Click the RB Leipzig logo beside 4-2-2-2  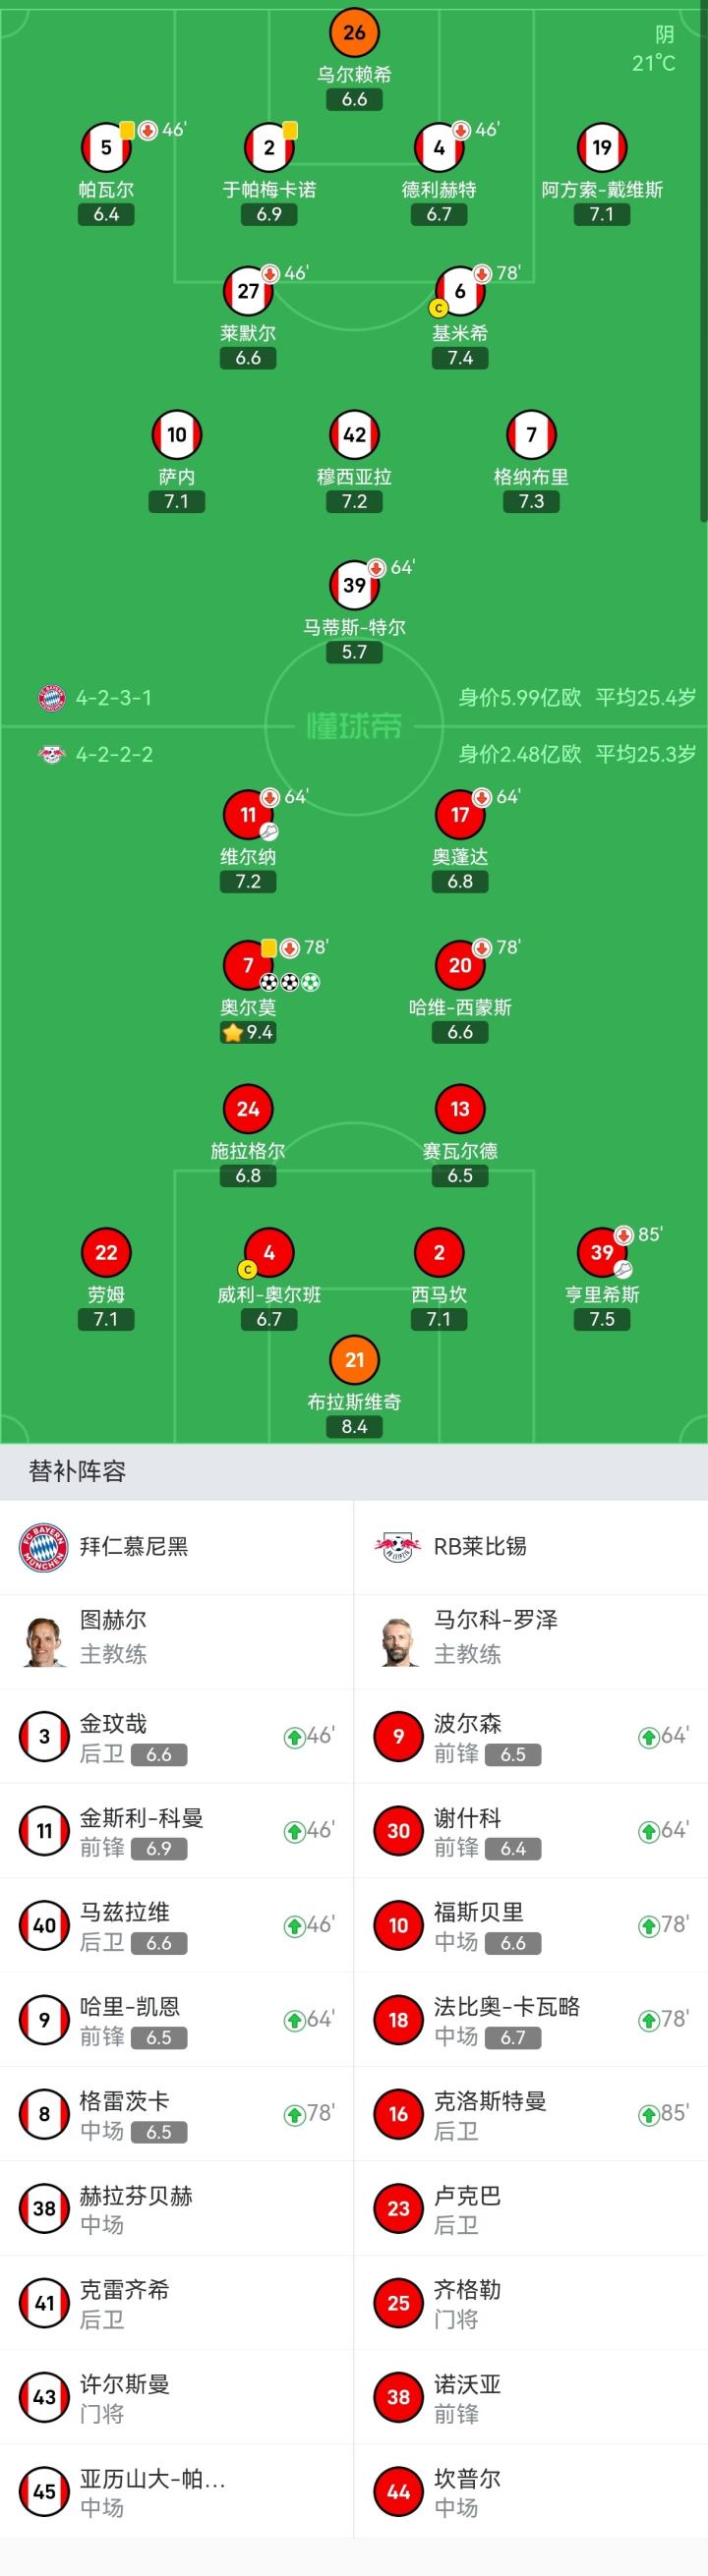pyautogui.click(x=51, y=754)
